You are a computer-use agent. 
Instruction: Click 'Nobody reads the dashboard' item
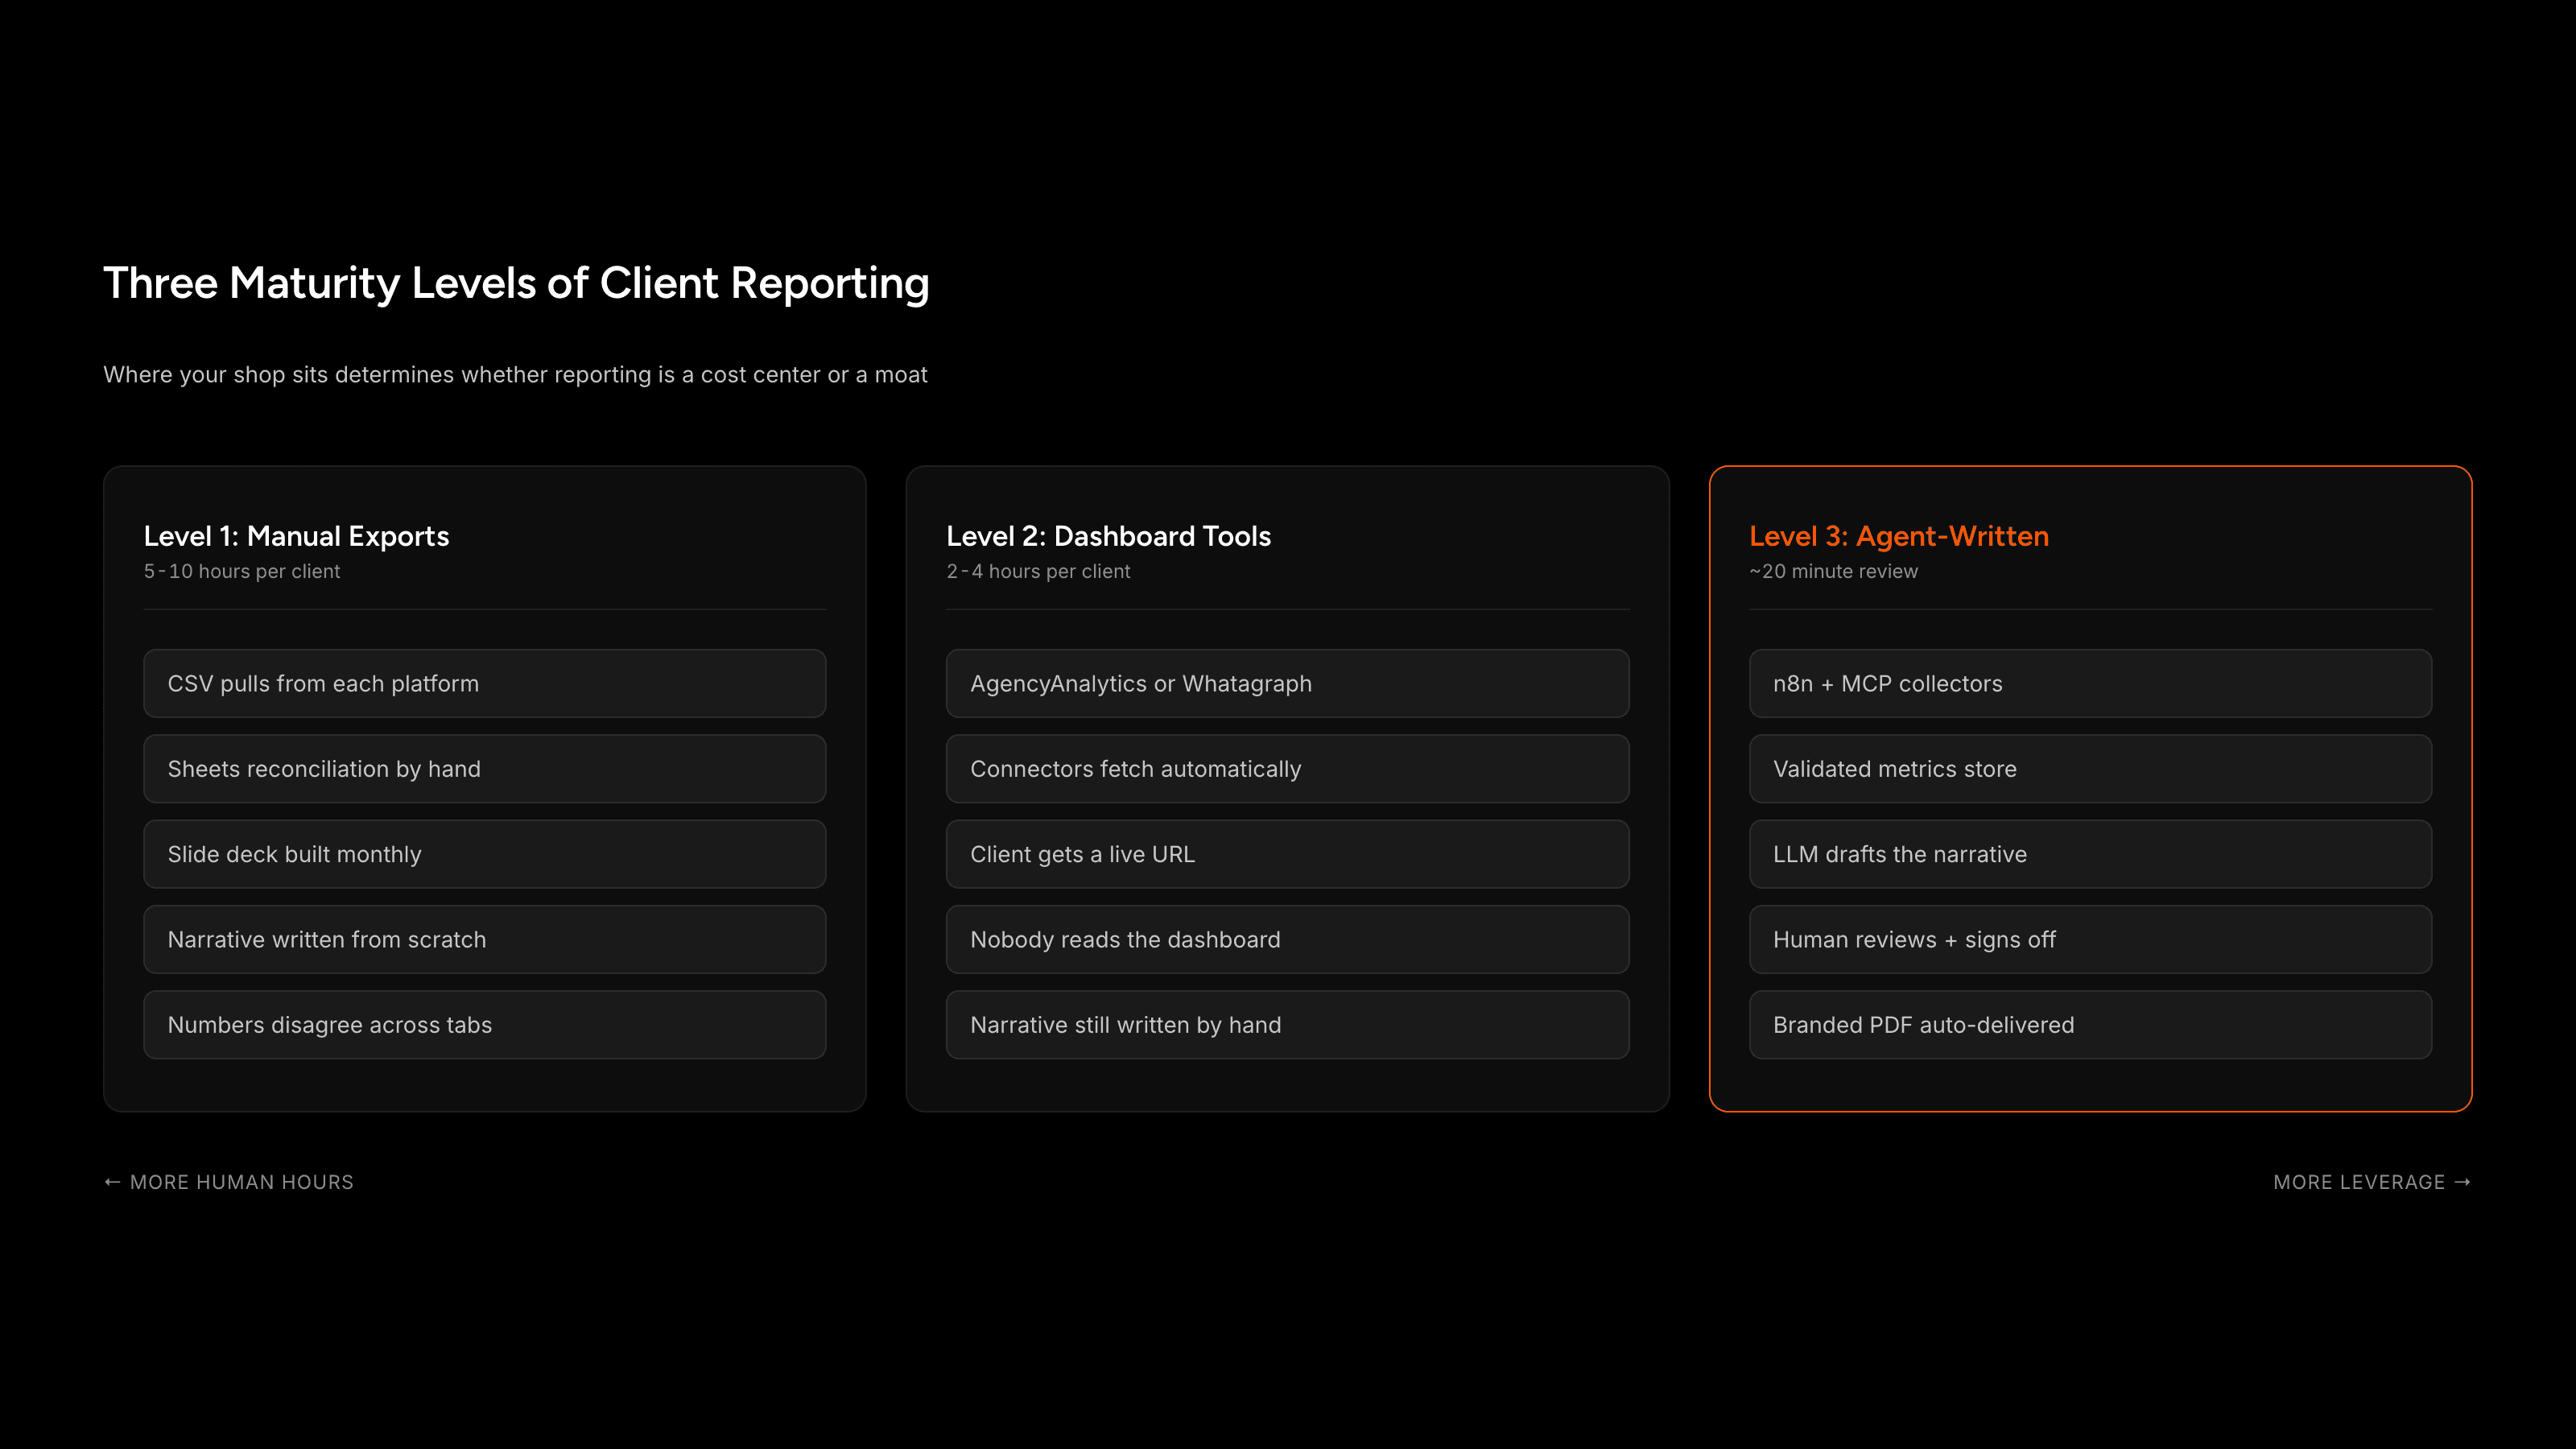tap(1287, 939)
